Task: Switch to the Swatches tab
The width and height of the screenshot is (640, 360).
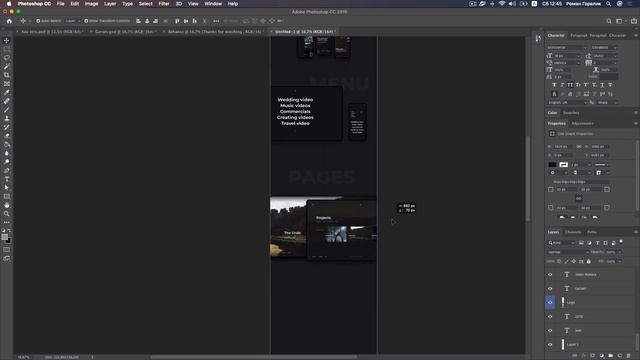Action: tap(571, 113)
